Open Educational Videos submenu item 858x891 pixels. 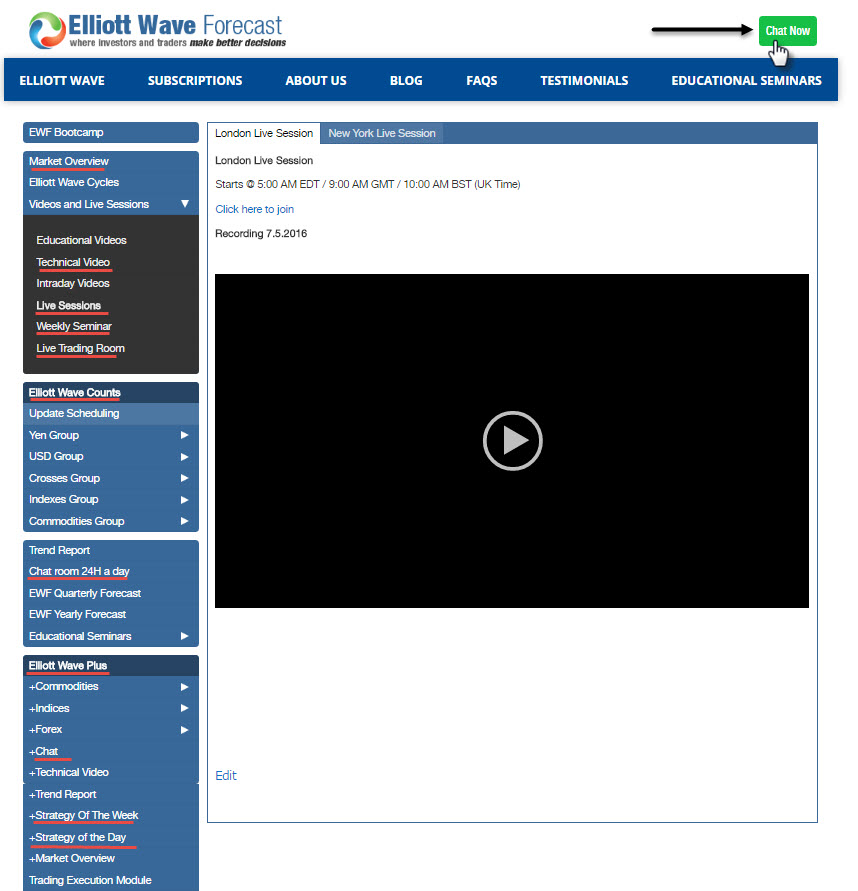[81, 240]
